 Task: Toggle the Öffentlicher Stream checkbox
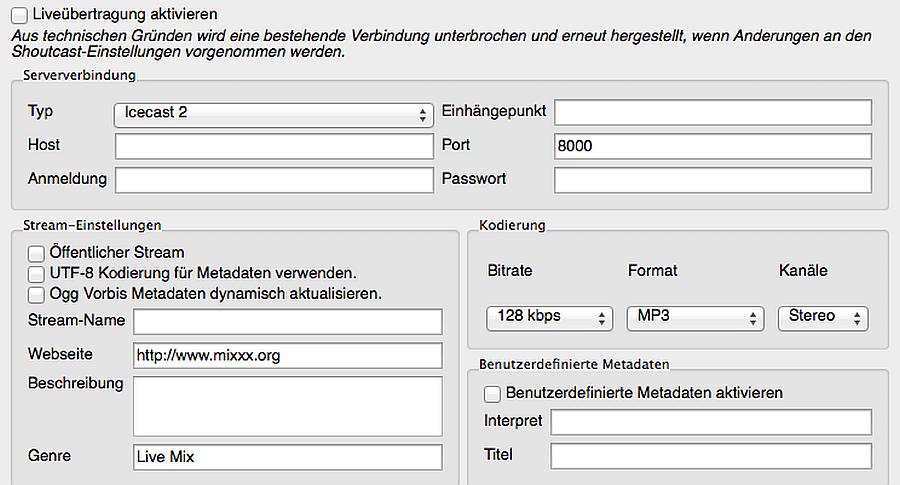(x=37, y=253)
